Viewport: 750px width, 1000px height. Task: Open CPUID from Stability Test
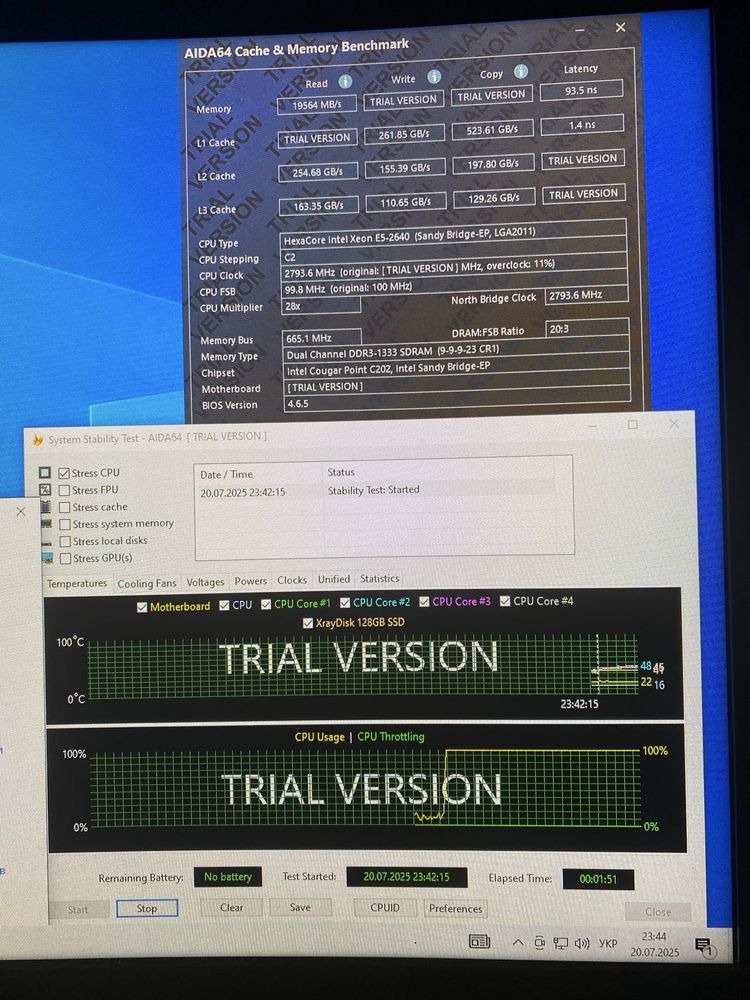click(x=385, y=908)
